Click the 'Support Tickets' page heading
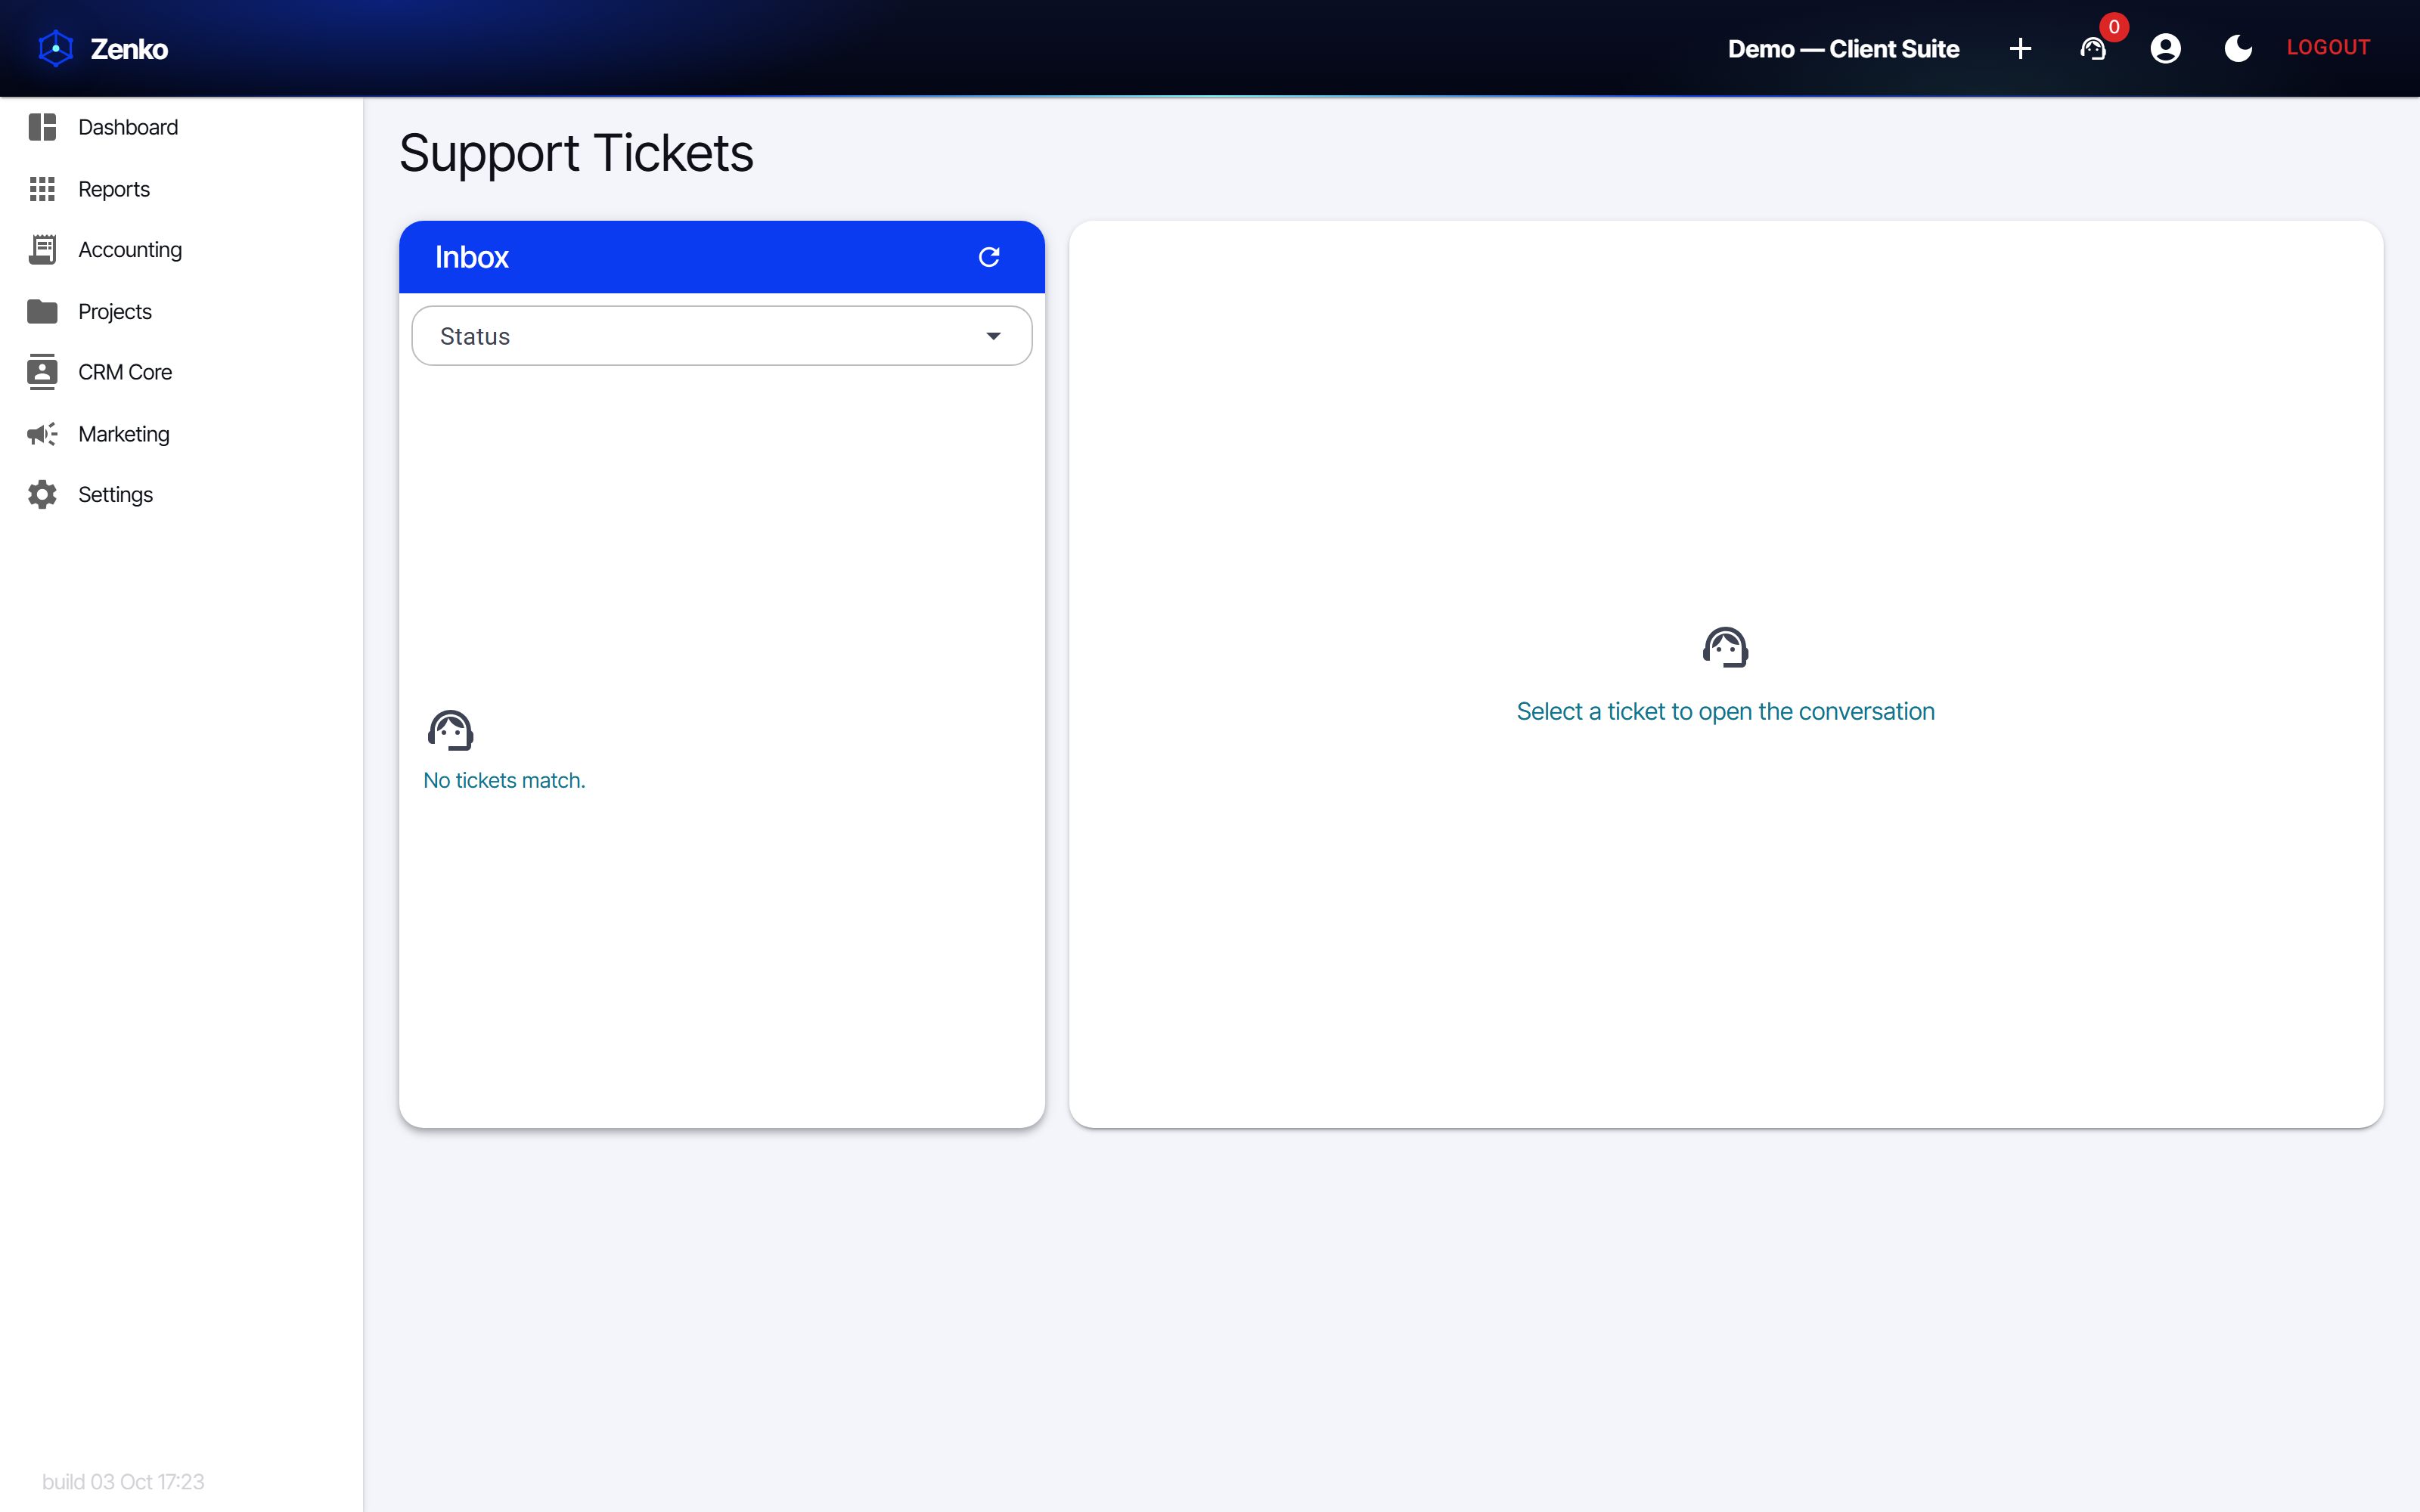The width and height of the screenshot is (2420, 1512). point(576,153)
